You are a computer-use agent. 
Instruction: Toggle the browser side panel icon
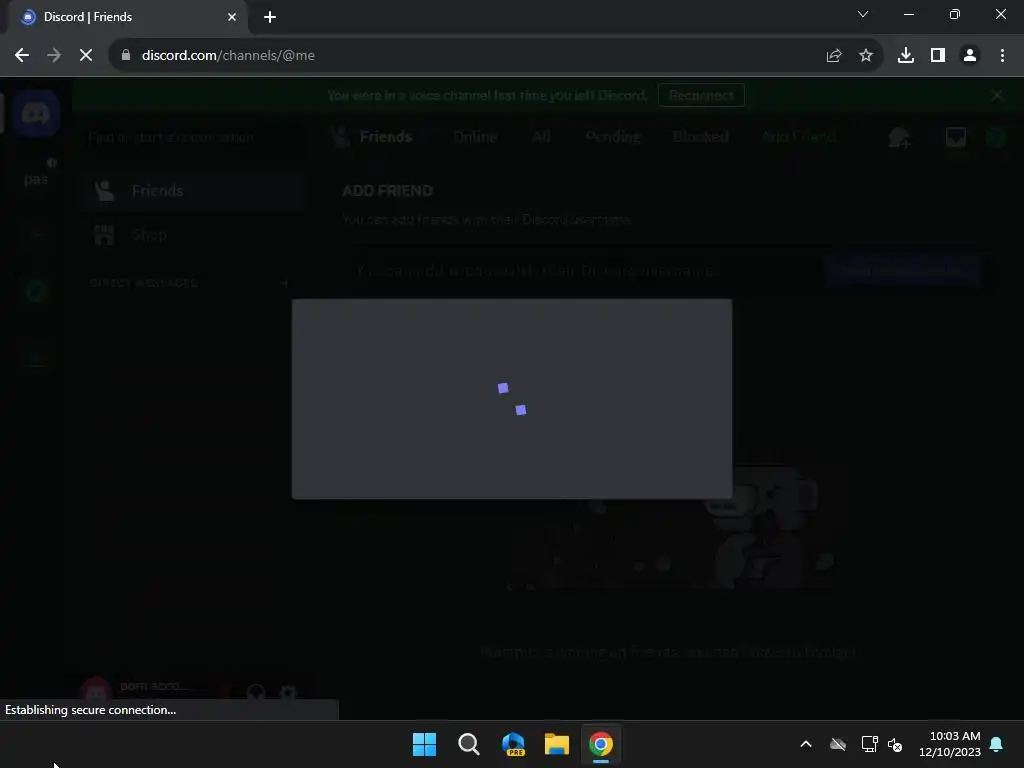click(938, 56)
